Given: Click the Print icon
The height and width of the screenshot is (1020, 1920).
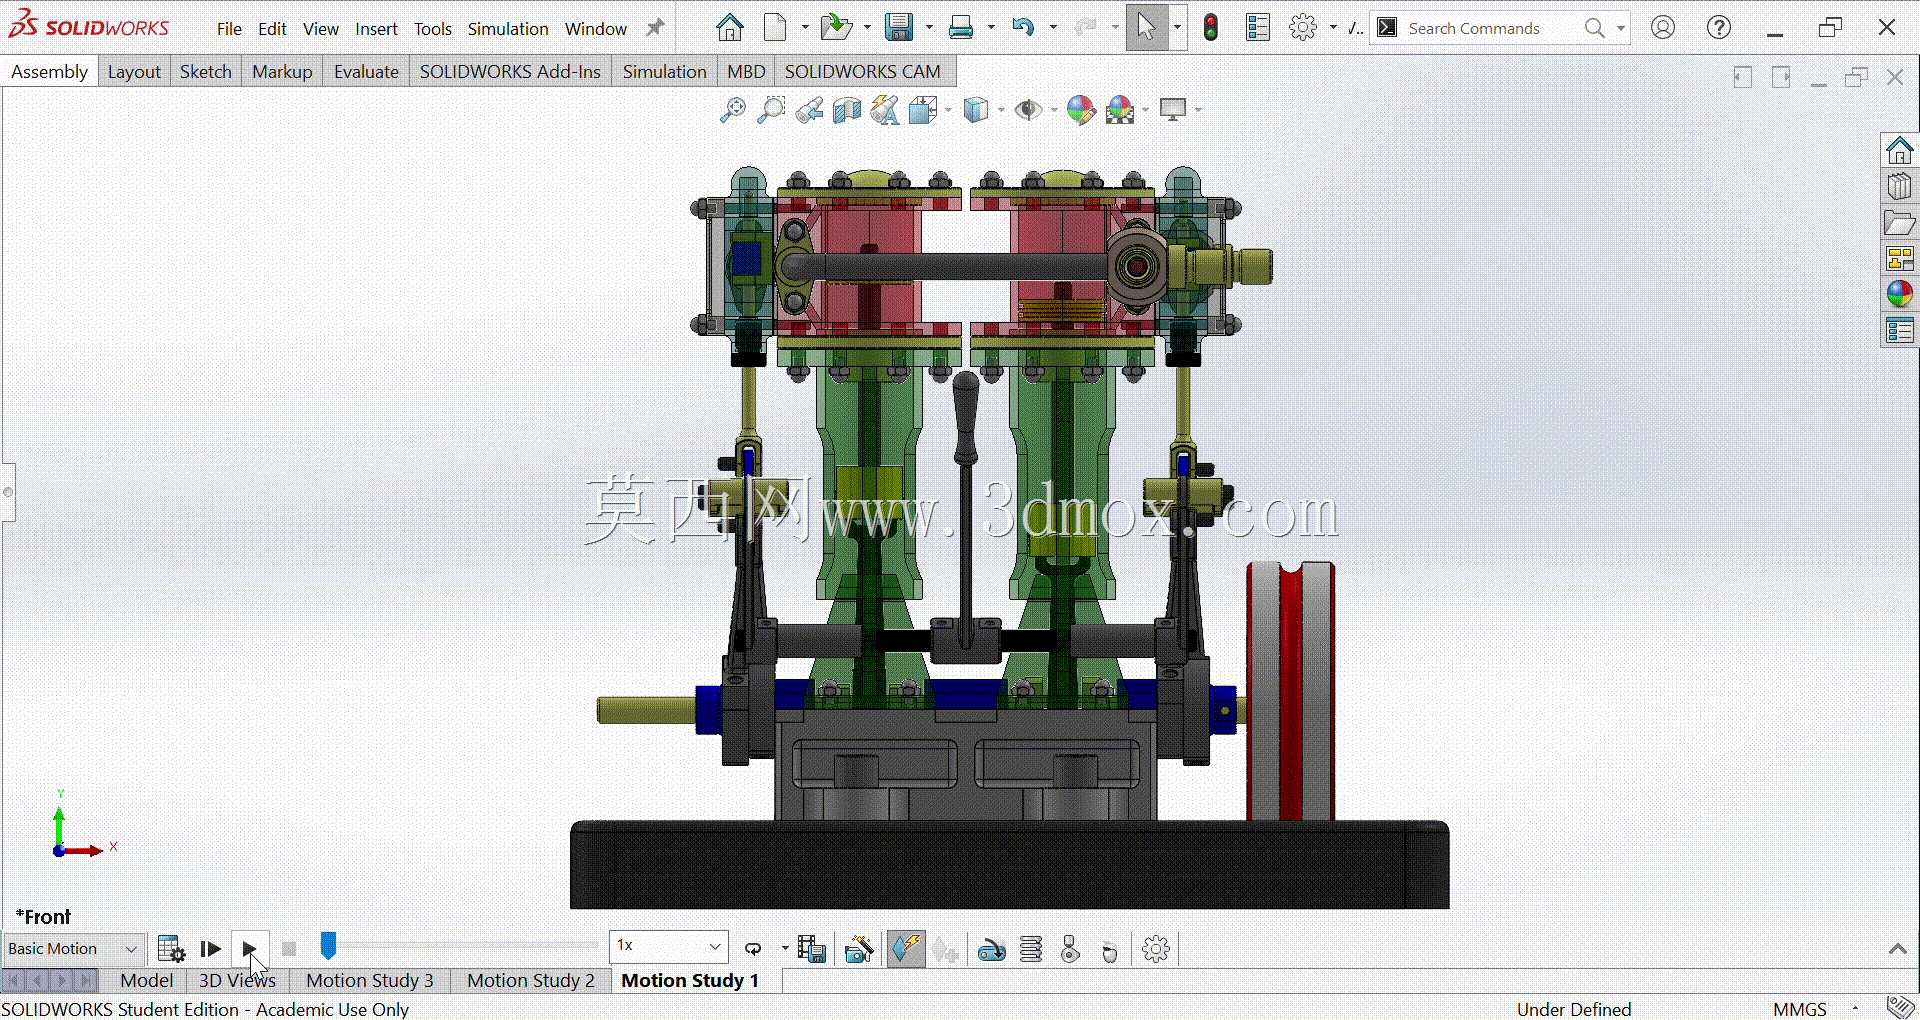Looking at the screenshot, I should [x=961, y=28].
